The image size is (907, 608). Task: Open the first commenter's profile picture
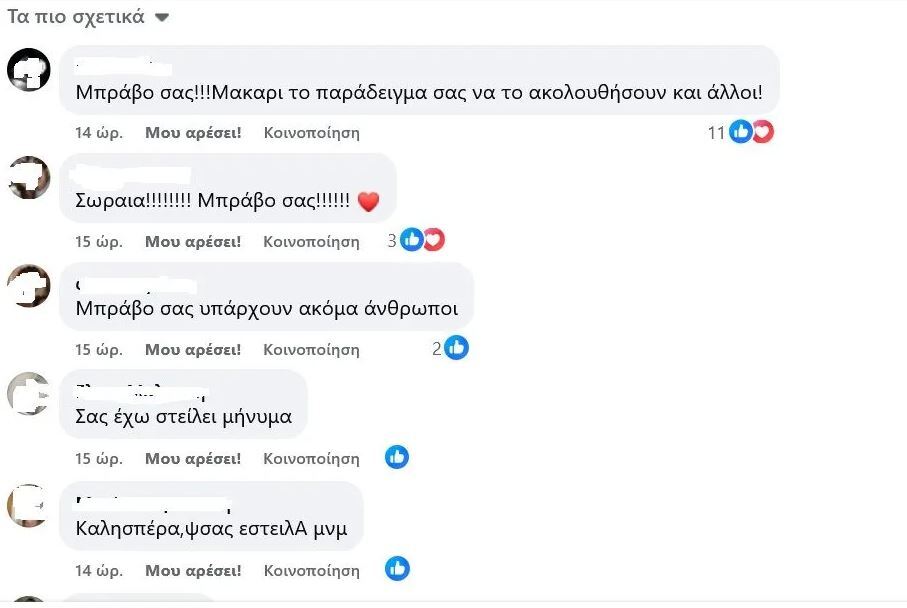pos(28,69)
